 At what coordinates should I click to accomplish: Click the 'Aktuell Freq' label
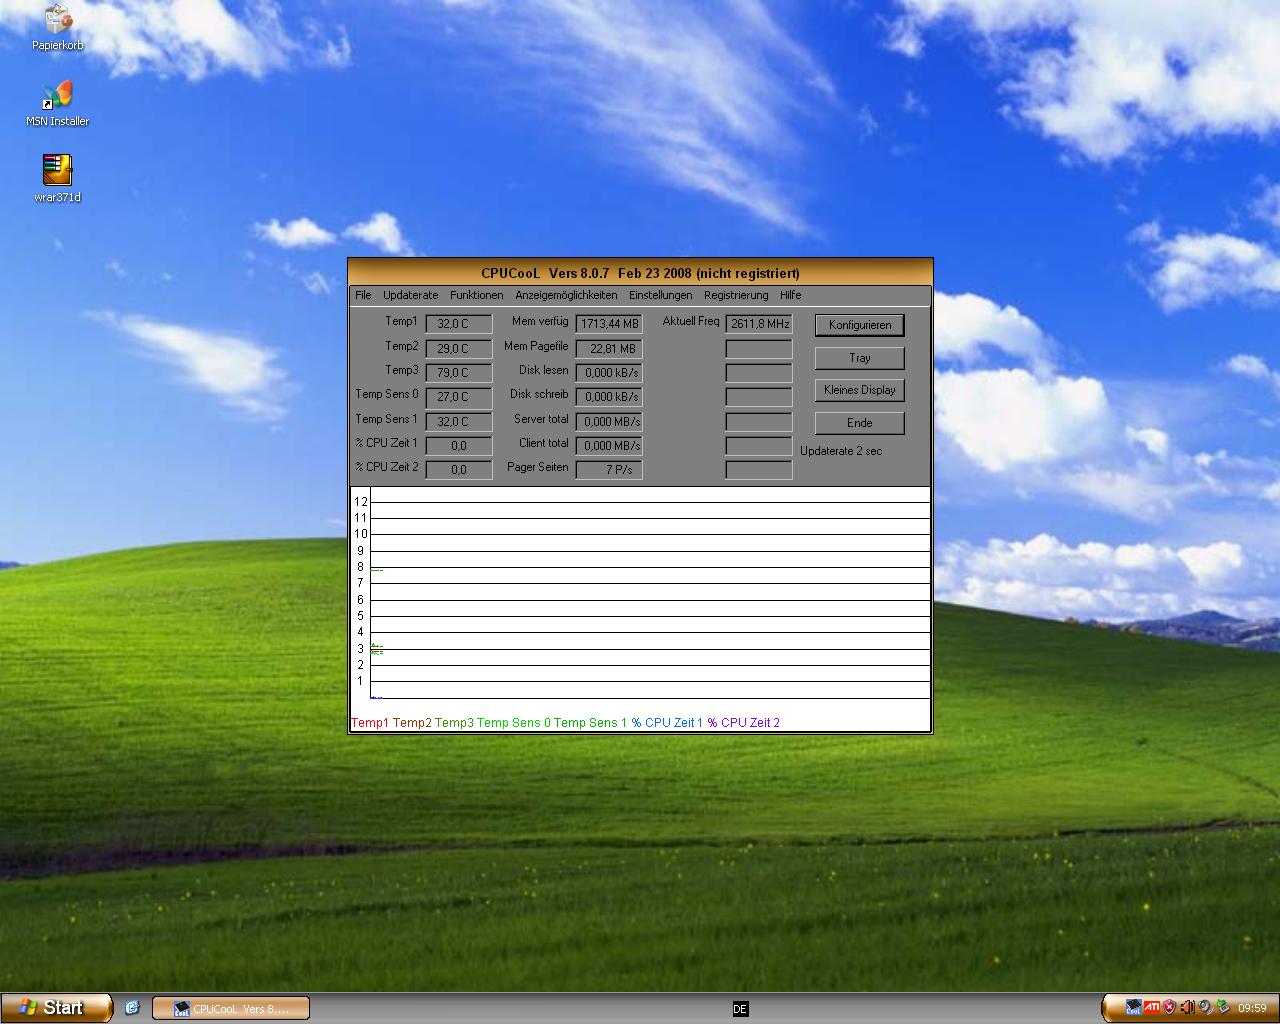691,322
